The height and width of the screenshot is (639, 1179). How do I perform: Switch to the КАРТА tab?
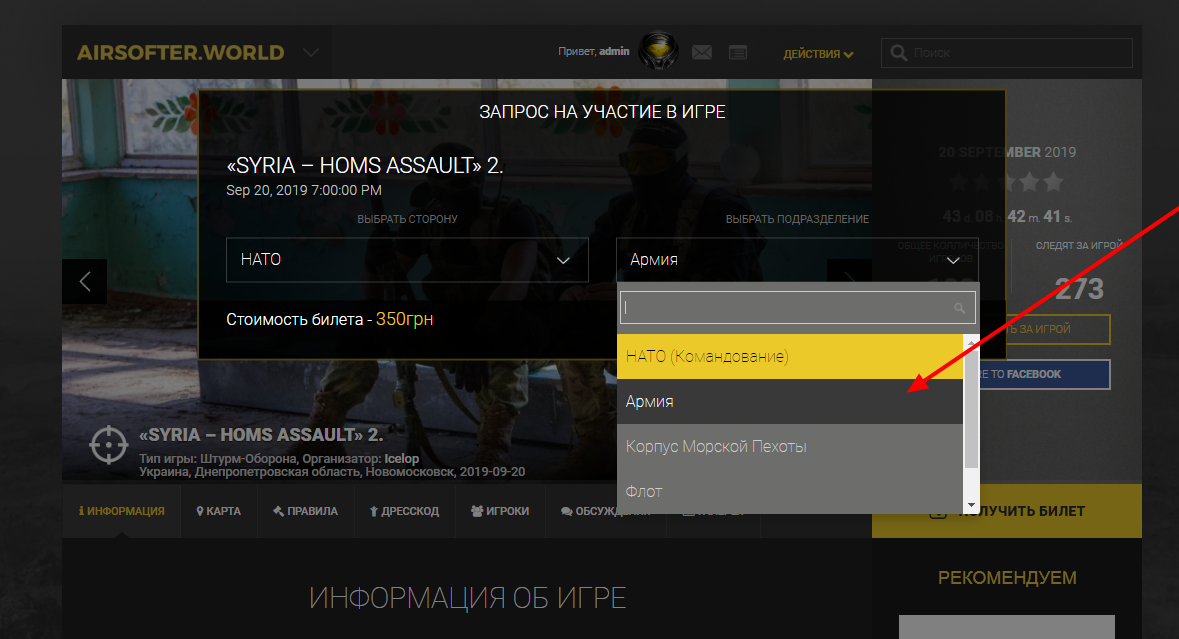[x=219, y=511]
